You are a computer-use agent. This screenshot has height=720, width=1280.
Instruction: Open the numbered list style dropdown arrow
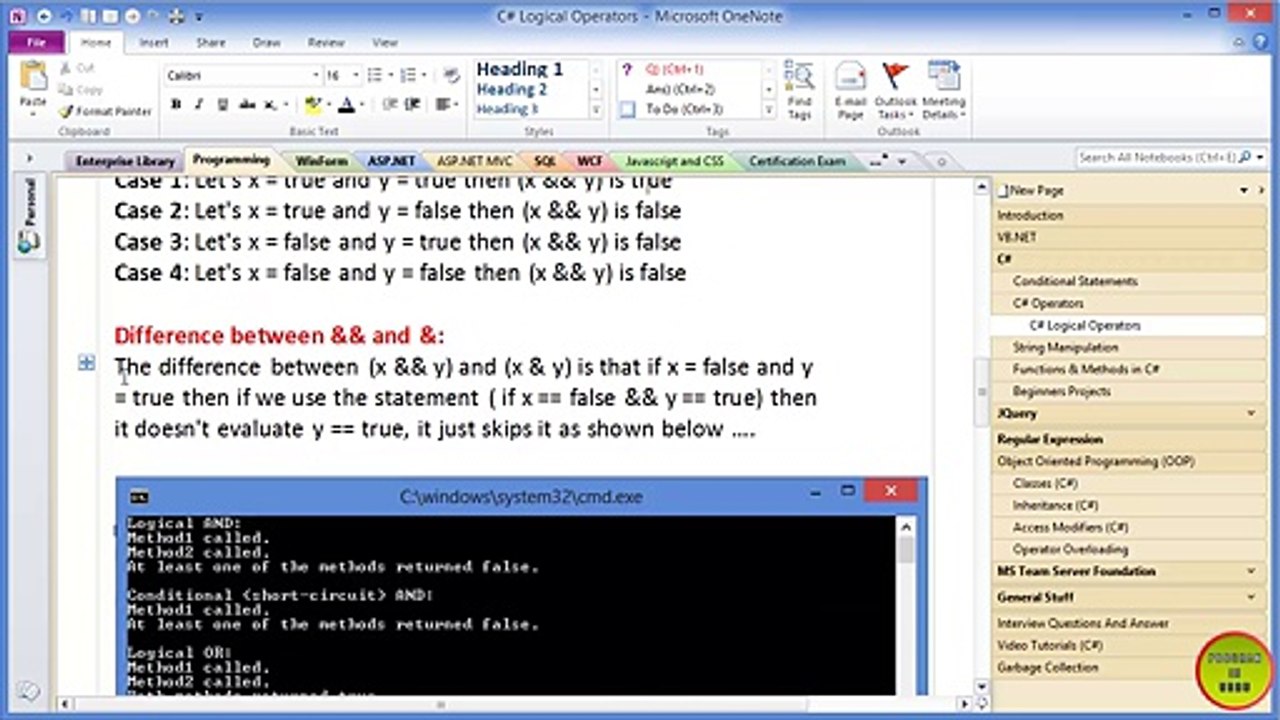[424, 76]
